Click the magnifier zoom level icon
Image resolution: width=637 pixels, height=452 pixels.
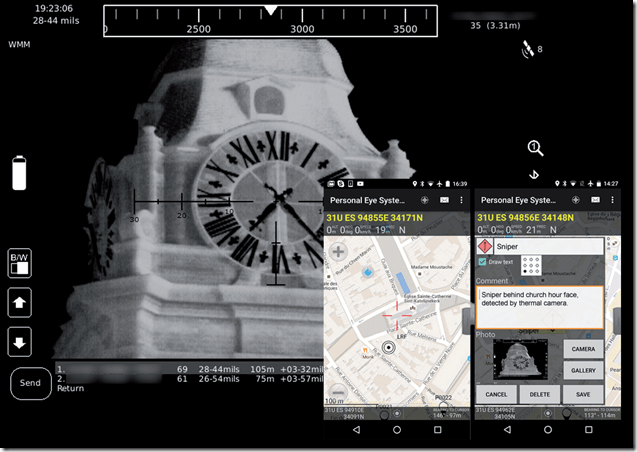point(535,148)
